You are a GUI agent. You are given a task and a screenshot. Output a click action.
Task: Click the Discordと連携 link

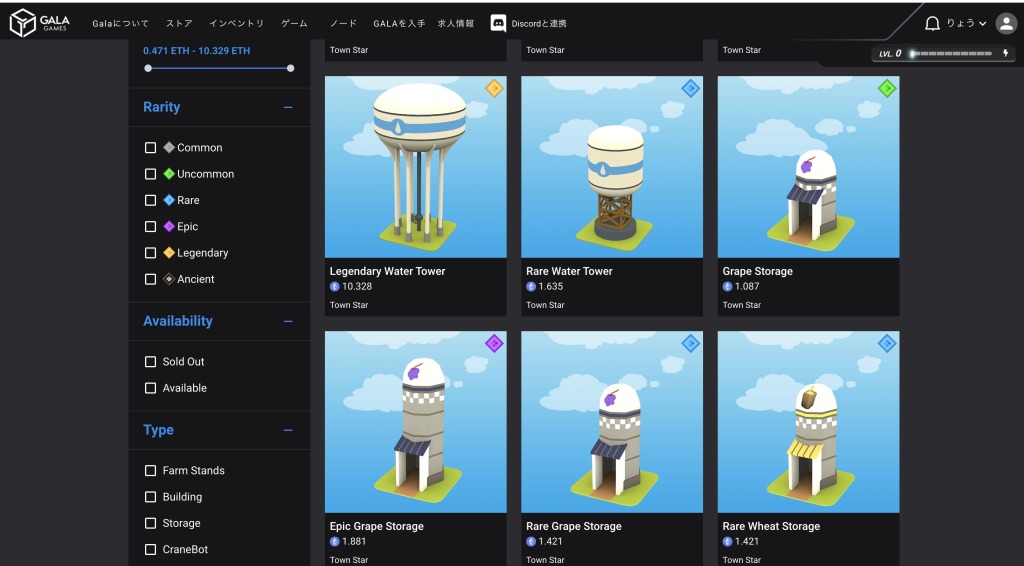click(539, 24)
